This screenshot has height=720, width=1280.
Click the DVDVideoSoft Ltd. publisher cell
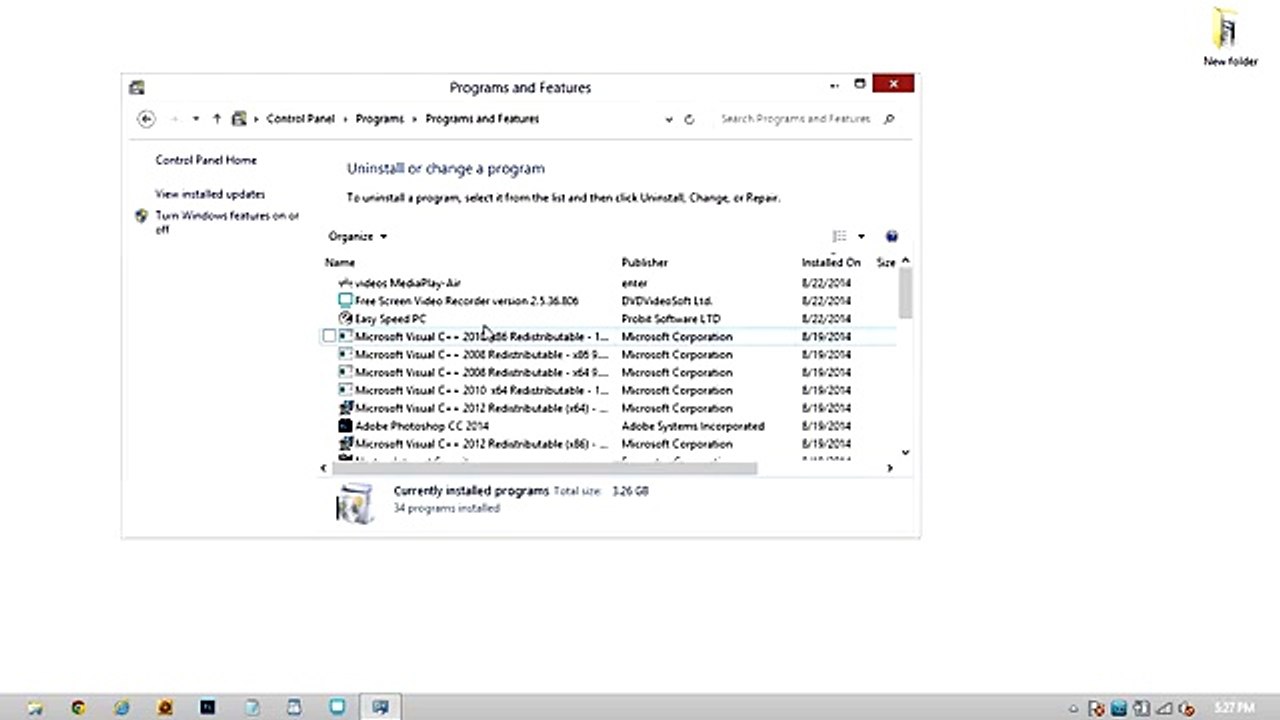click(x=667, y=301)
